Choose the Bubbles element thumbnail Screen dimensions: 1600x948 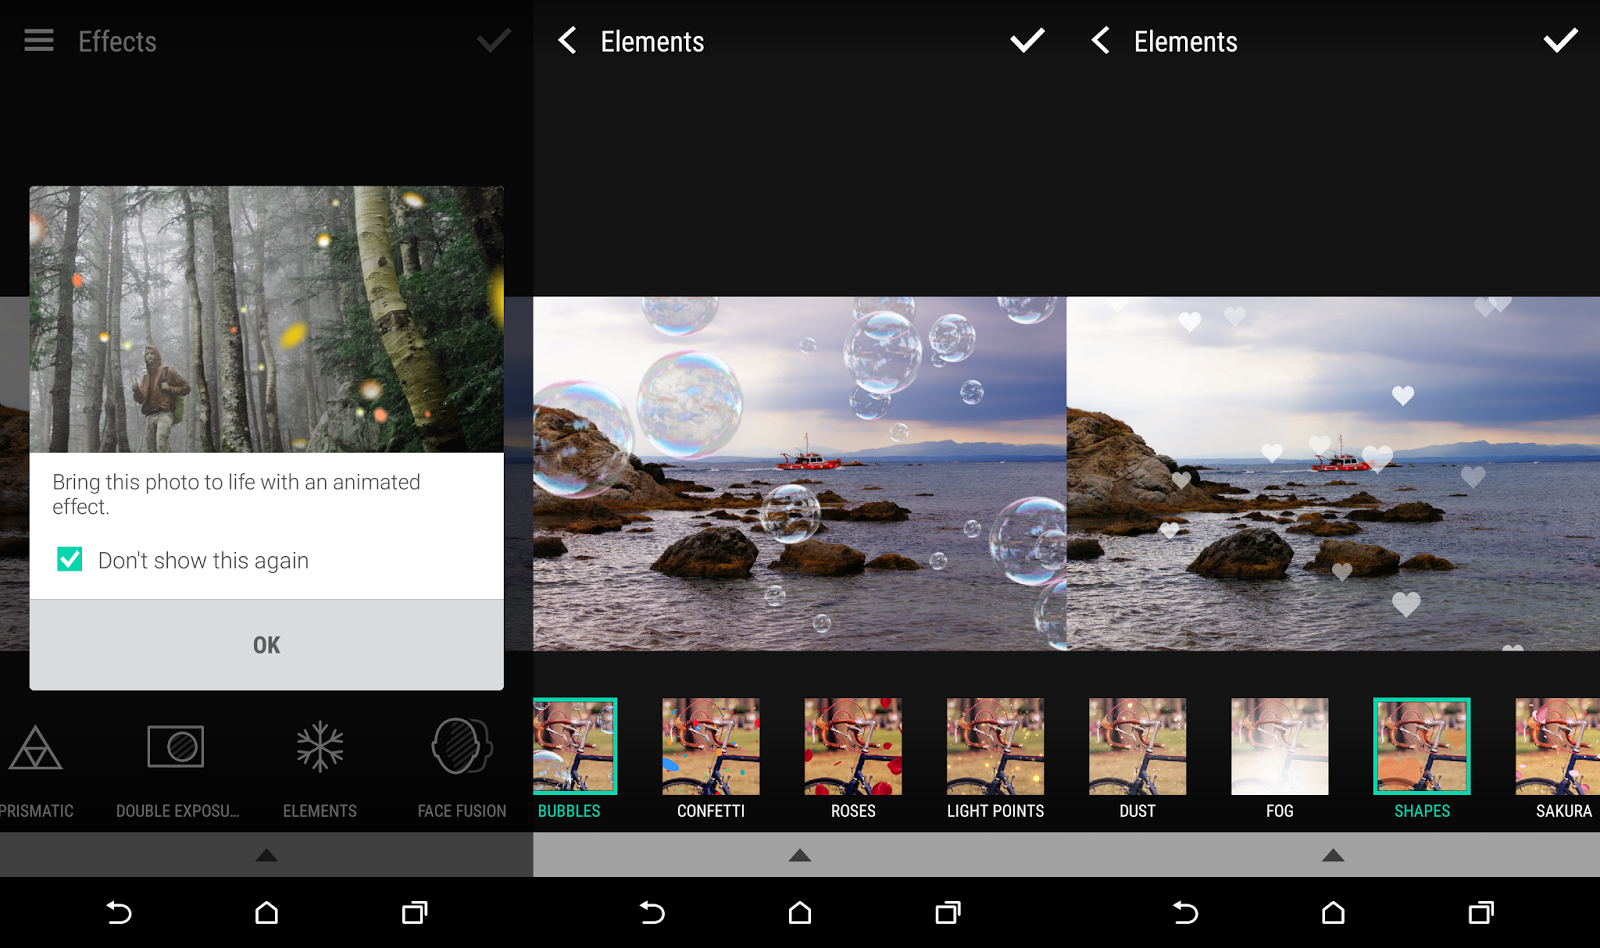click(x=574, y=746)
